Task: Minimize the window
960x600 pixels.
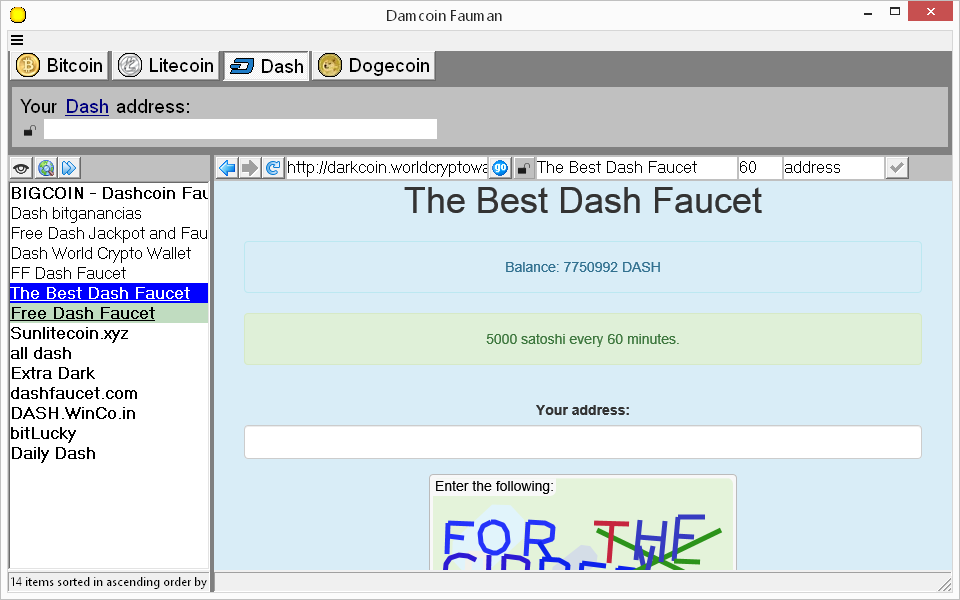Action: [x=868, y=13]
